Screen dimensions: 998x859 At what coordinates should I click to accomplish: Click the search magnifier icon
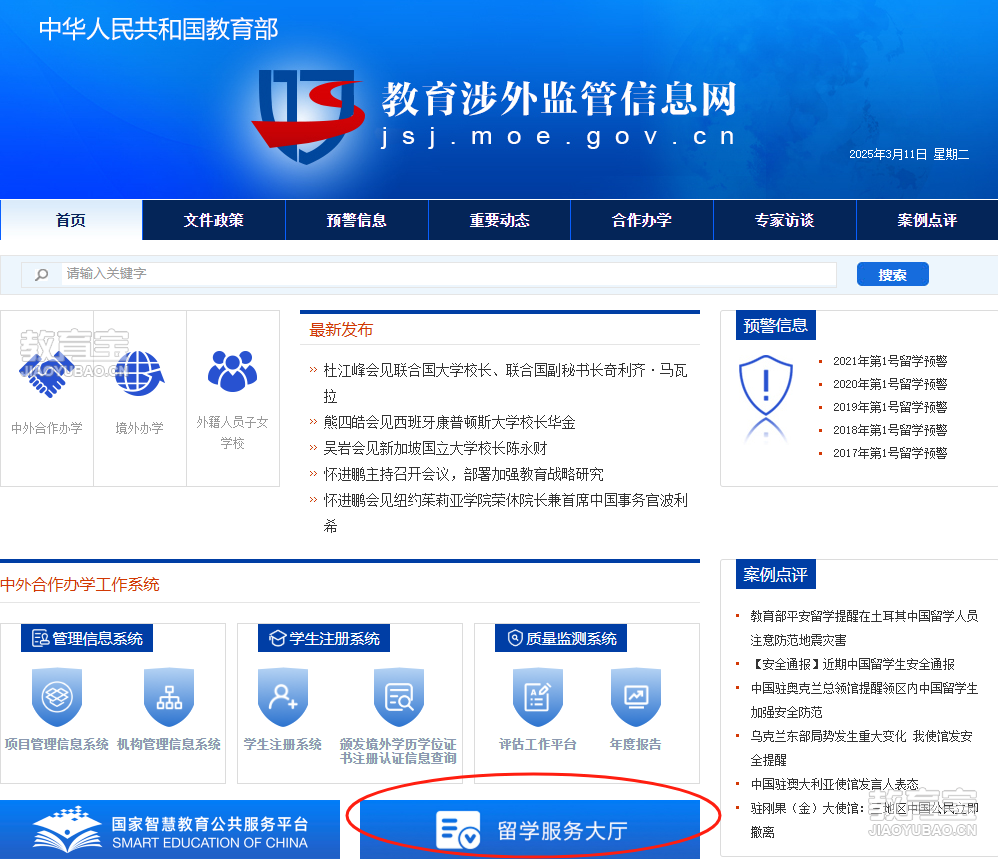41,275
